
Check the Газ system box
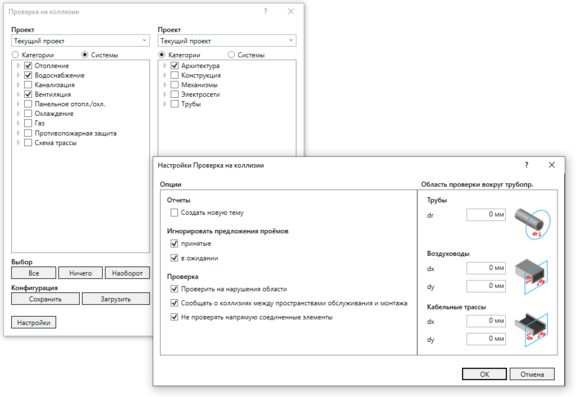[x=28, y=123]
